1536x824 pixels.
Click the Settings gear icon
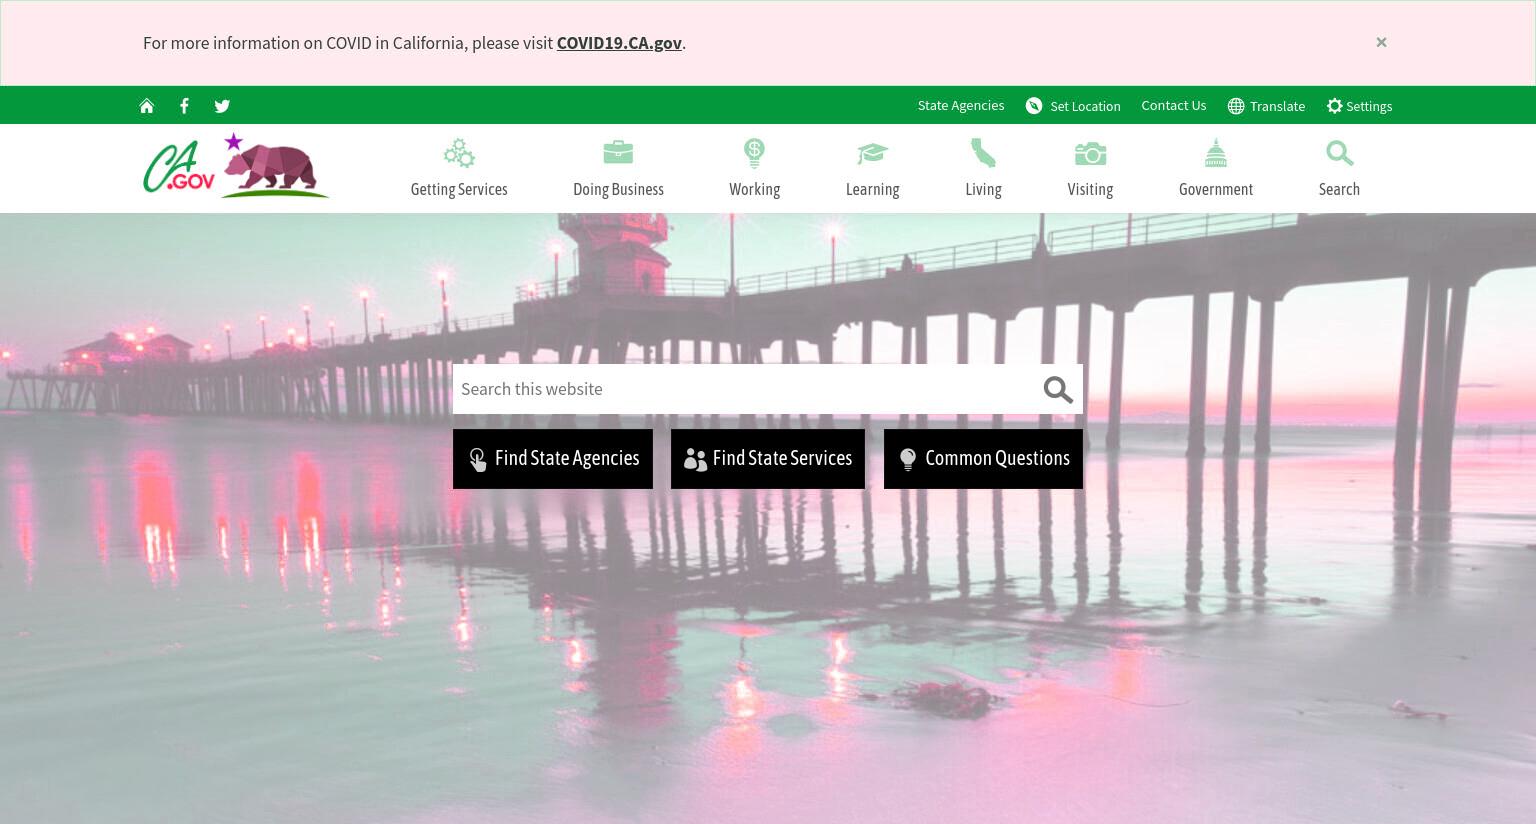[1334, 106]
